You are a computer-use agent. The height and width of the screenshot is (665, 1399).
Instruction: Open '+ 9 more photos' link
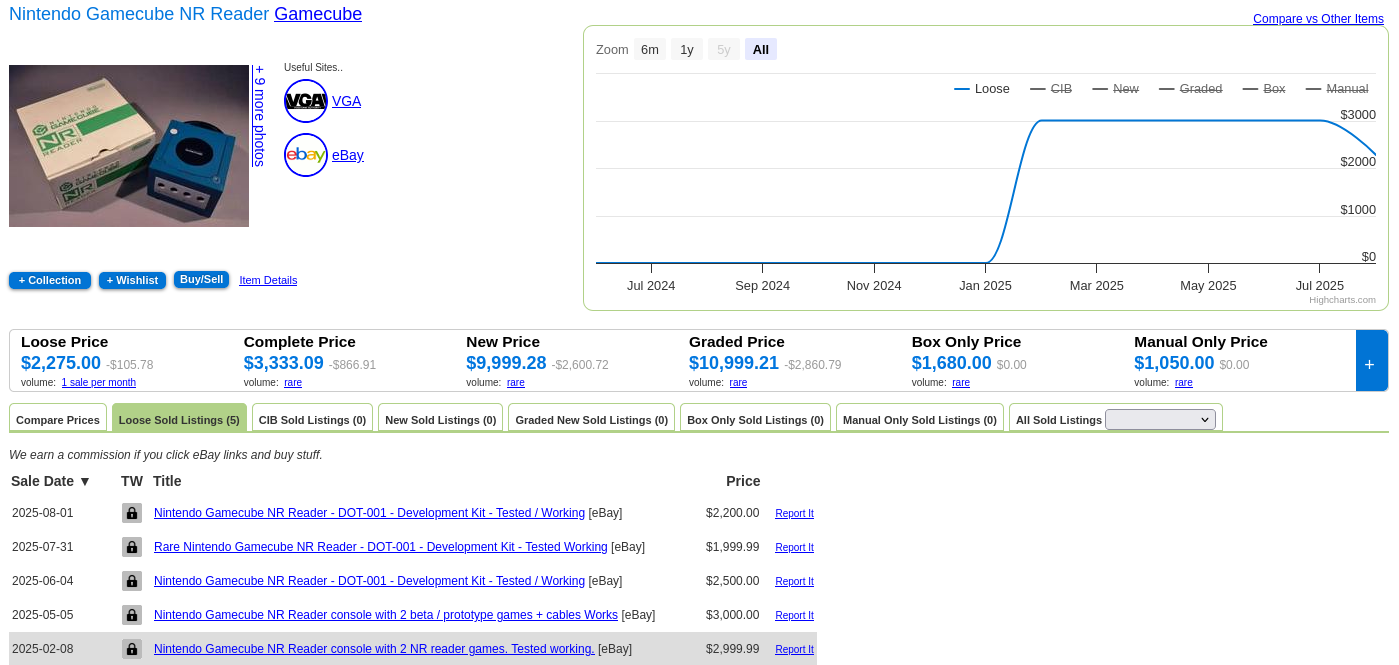259,116
